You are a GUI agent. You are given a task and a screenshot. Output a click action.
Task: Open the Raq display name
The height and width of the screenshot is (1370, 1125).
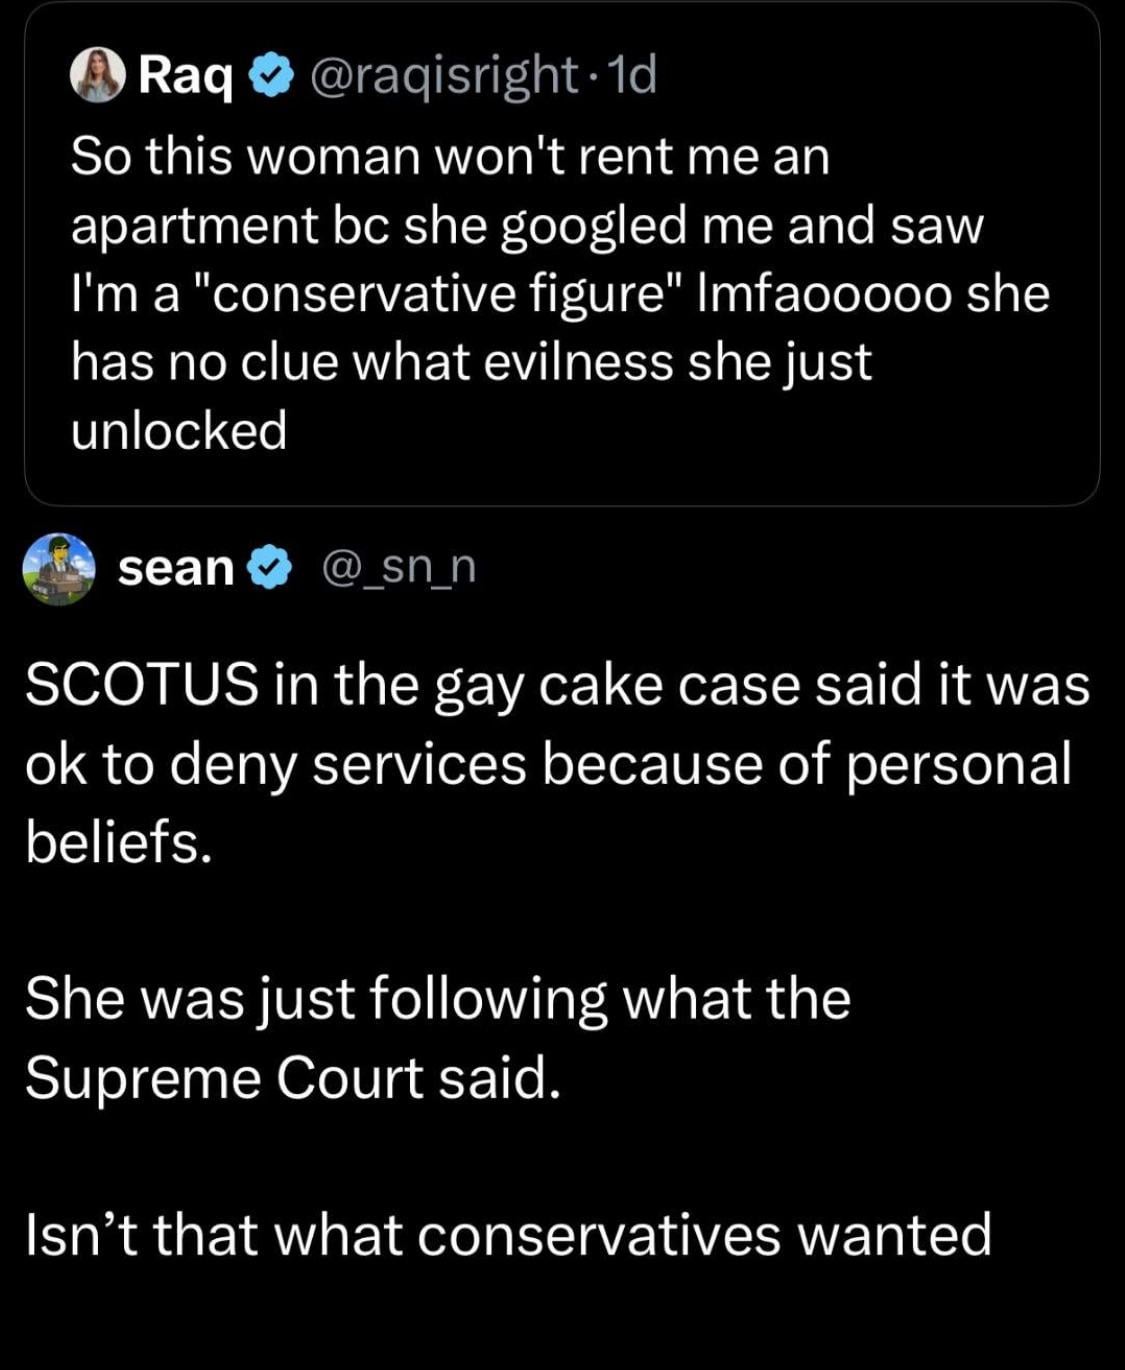186,75
